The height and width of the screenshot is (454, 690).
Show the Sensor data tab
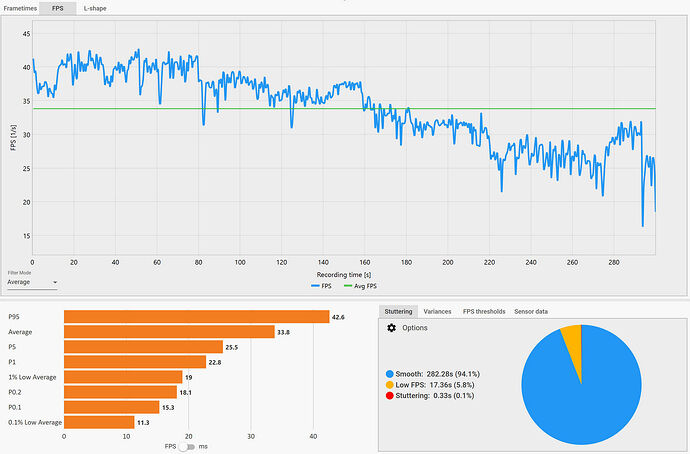531,311
